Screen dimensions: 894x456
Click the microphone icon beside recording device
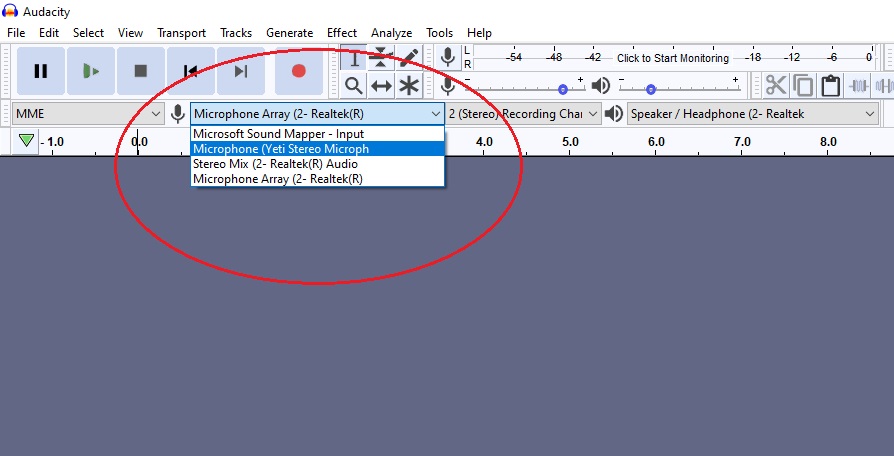[178, 114]
